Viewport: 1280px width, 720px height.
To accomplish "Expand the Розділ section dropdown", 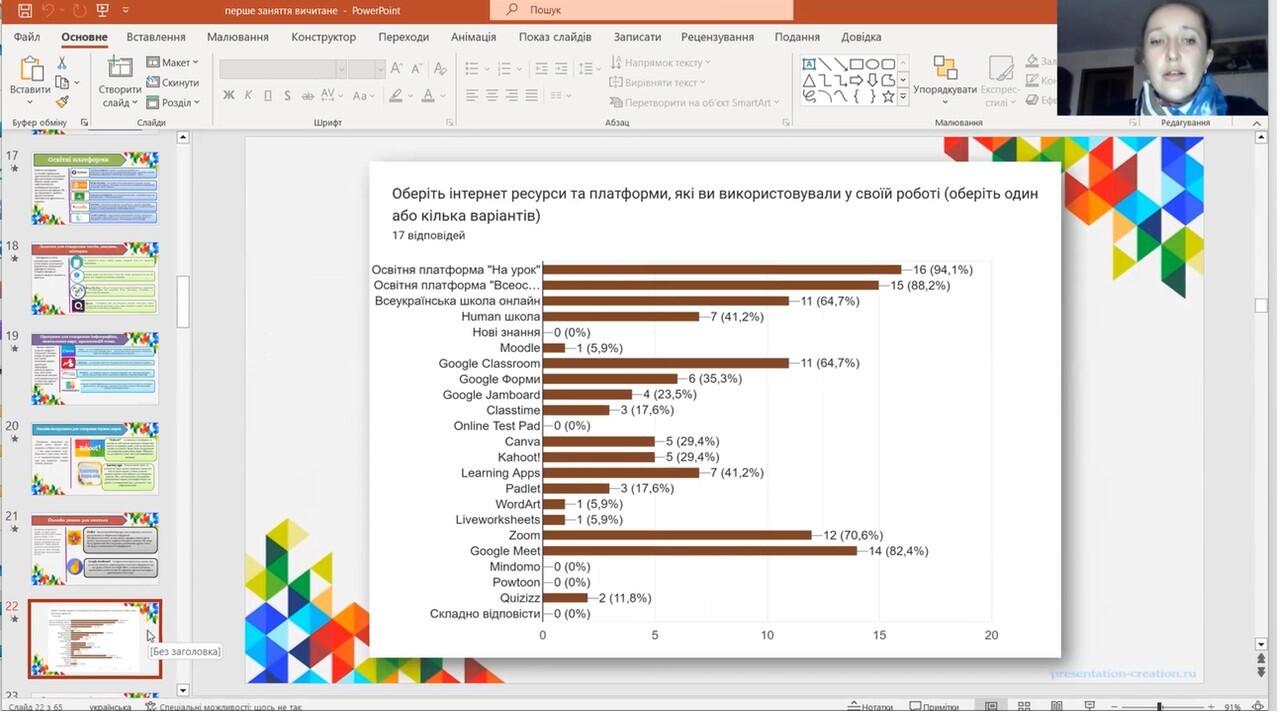I will 173,102.
